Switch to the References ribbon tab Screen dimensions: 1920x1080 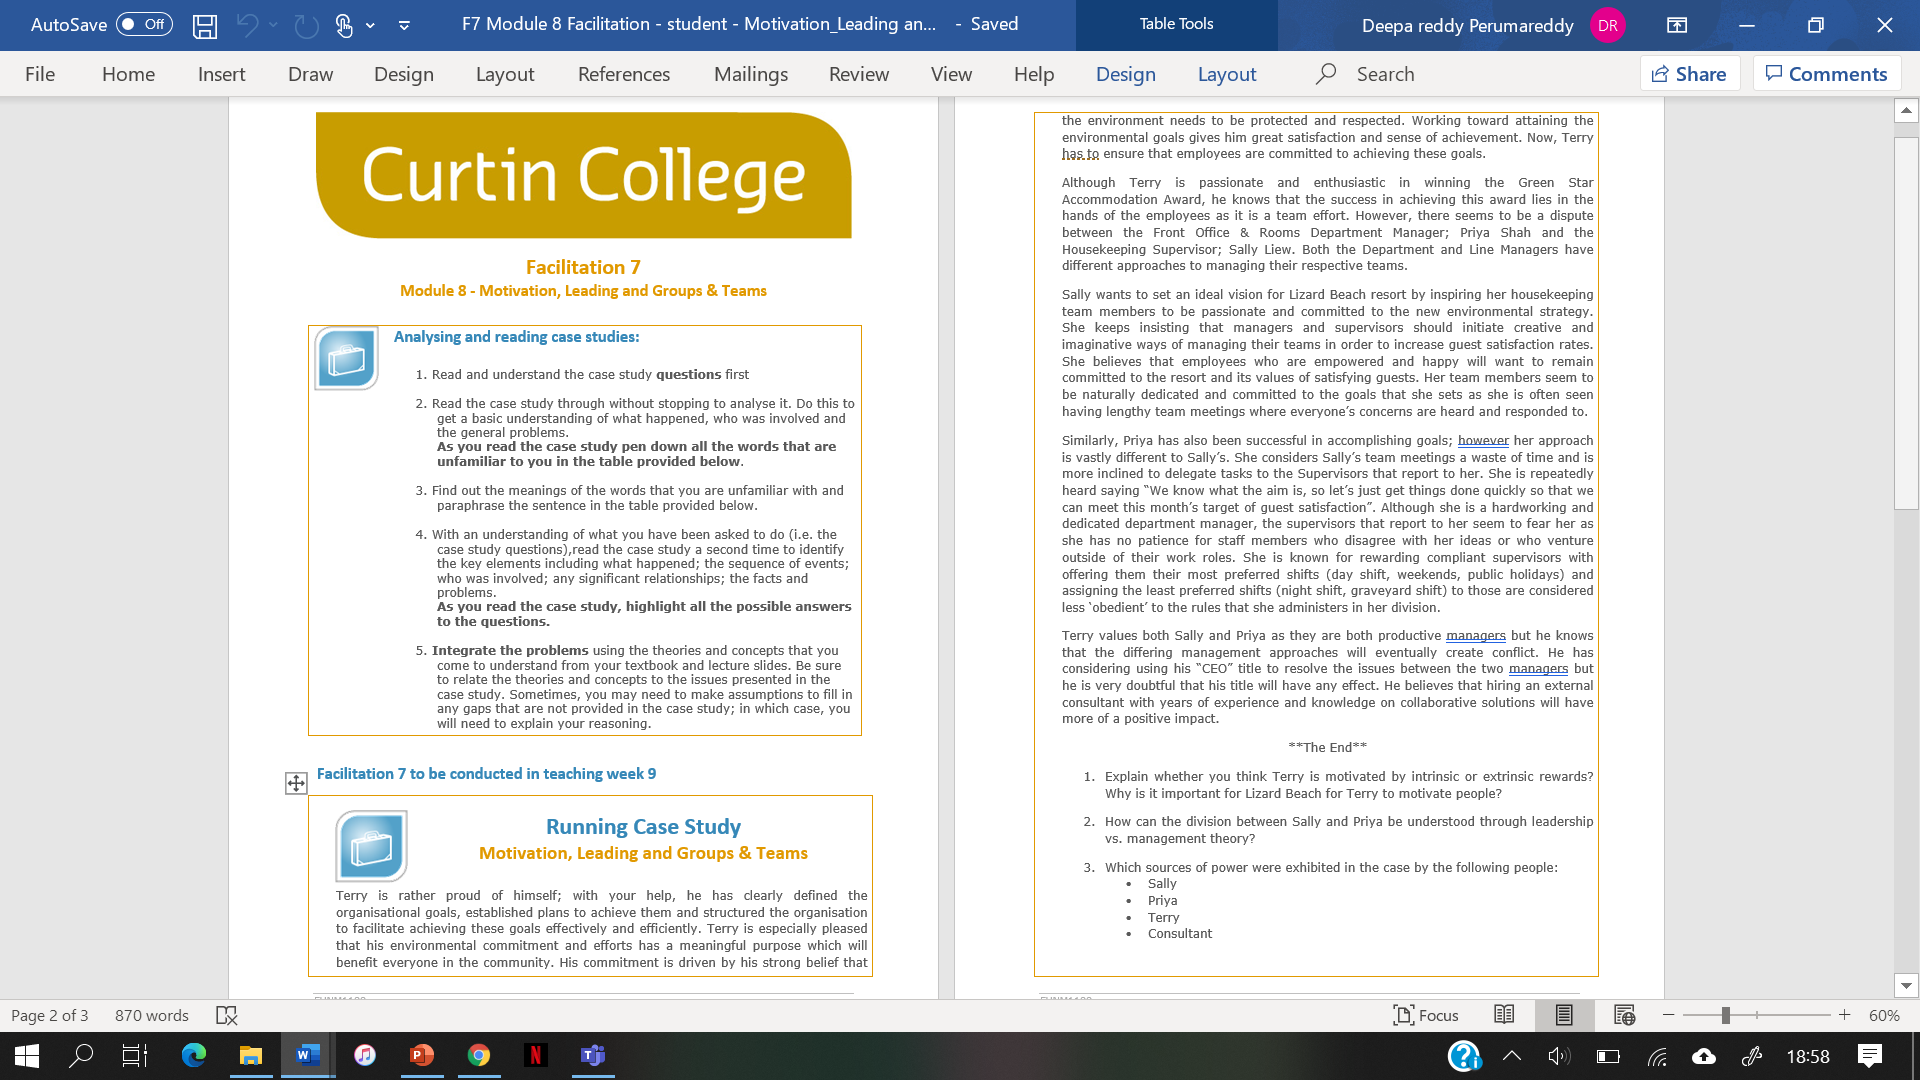pos(624,73)
